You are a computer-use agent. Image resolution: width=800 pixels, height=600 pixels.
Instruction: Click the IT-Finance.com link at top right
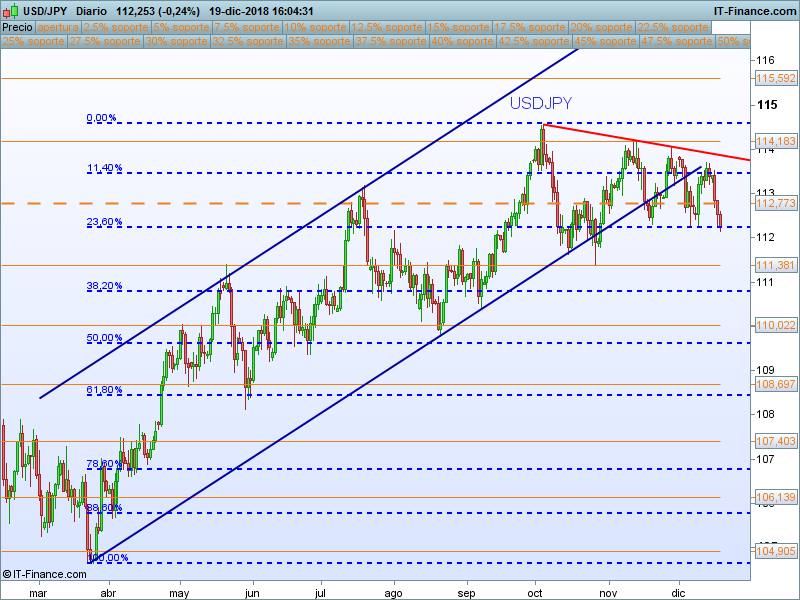(x=755, y=11)
